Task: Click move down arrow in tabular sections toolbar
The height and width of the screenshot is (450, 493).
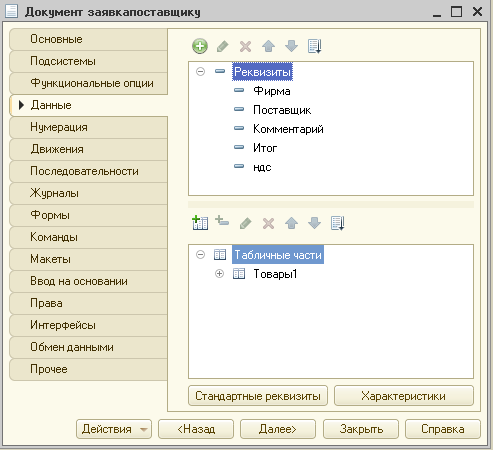Action: [x=314, y=223]
